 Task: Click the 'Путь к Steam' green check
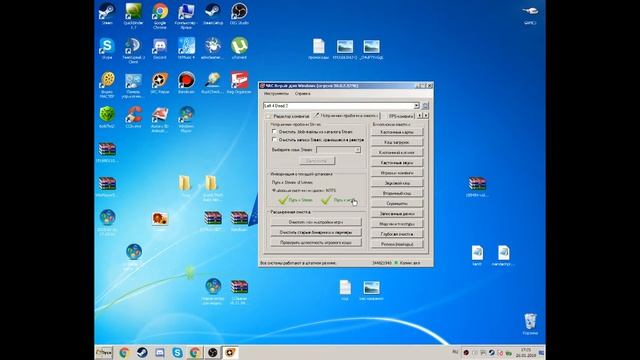[296, 200]
